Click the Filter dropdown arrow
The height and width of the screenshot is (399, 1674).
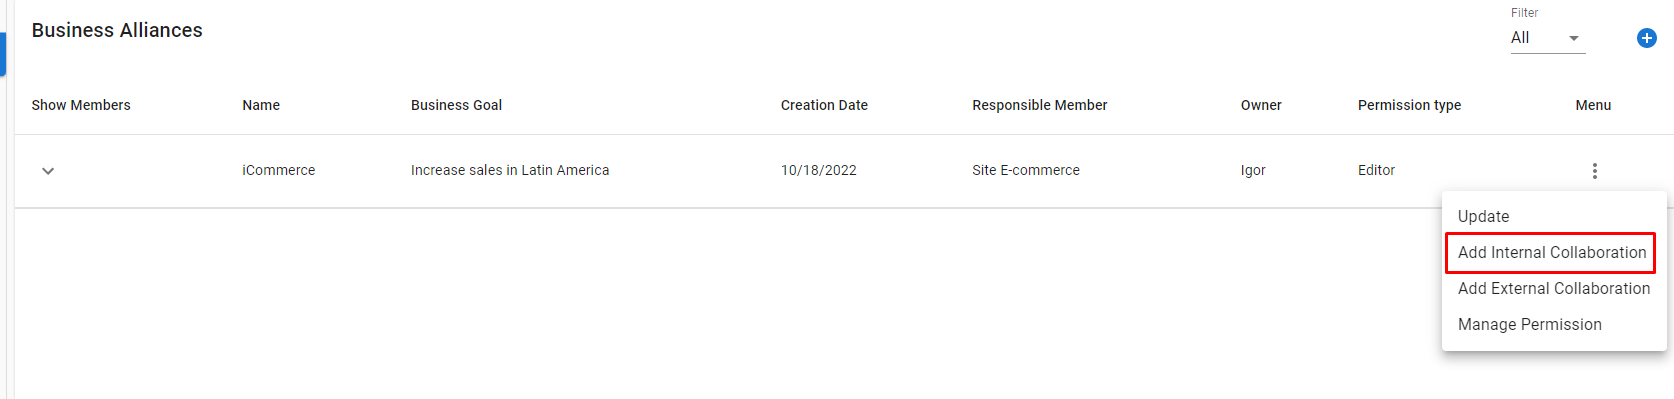click(x=1573, y=39)
